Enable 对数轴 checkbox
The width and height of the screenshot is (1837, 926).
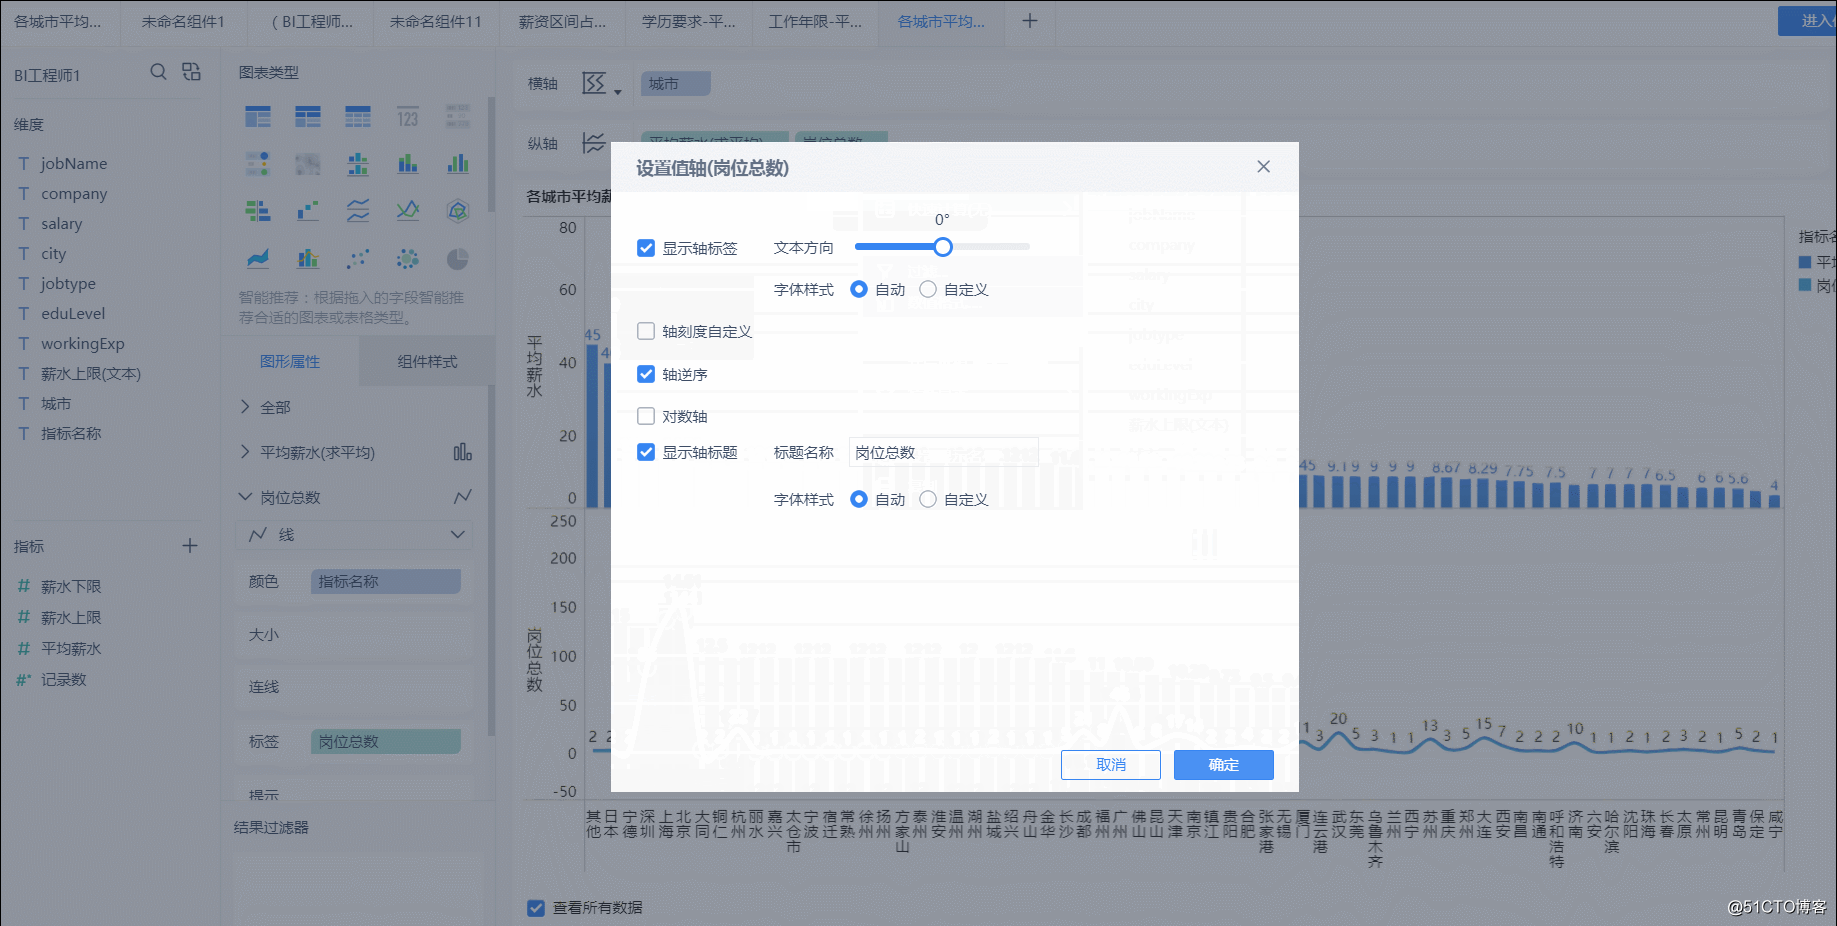click(x=646, y=416)
